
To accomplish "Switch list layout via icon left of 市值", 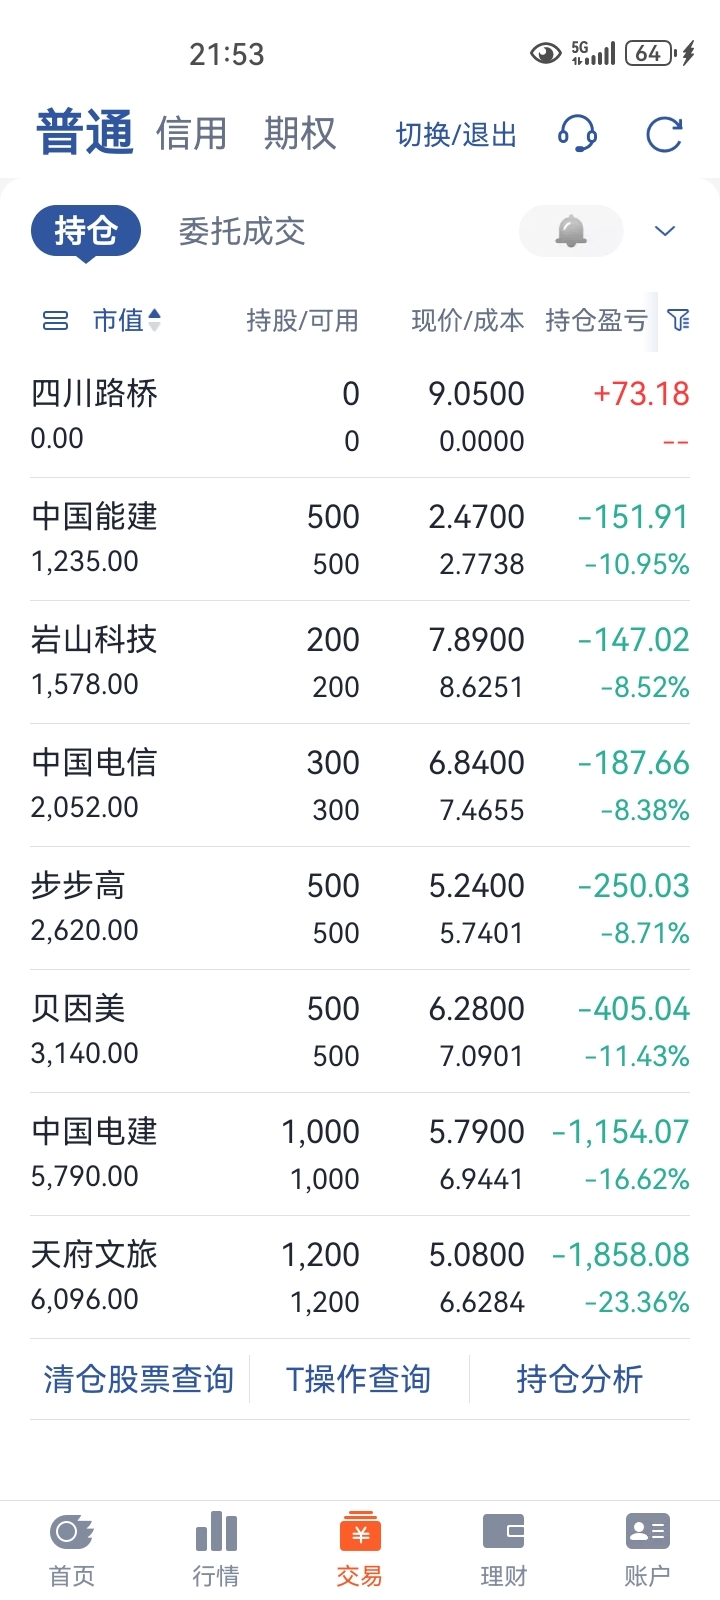I will pos(56,320).
